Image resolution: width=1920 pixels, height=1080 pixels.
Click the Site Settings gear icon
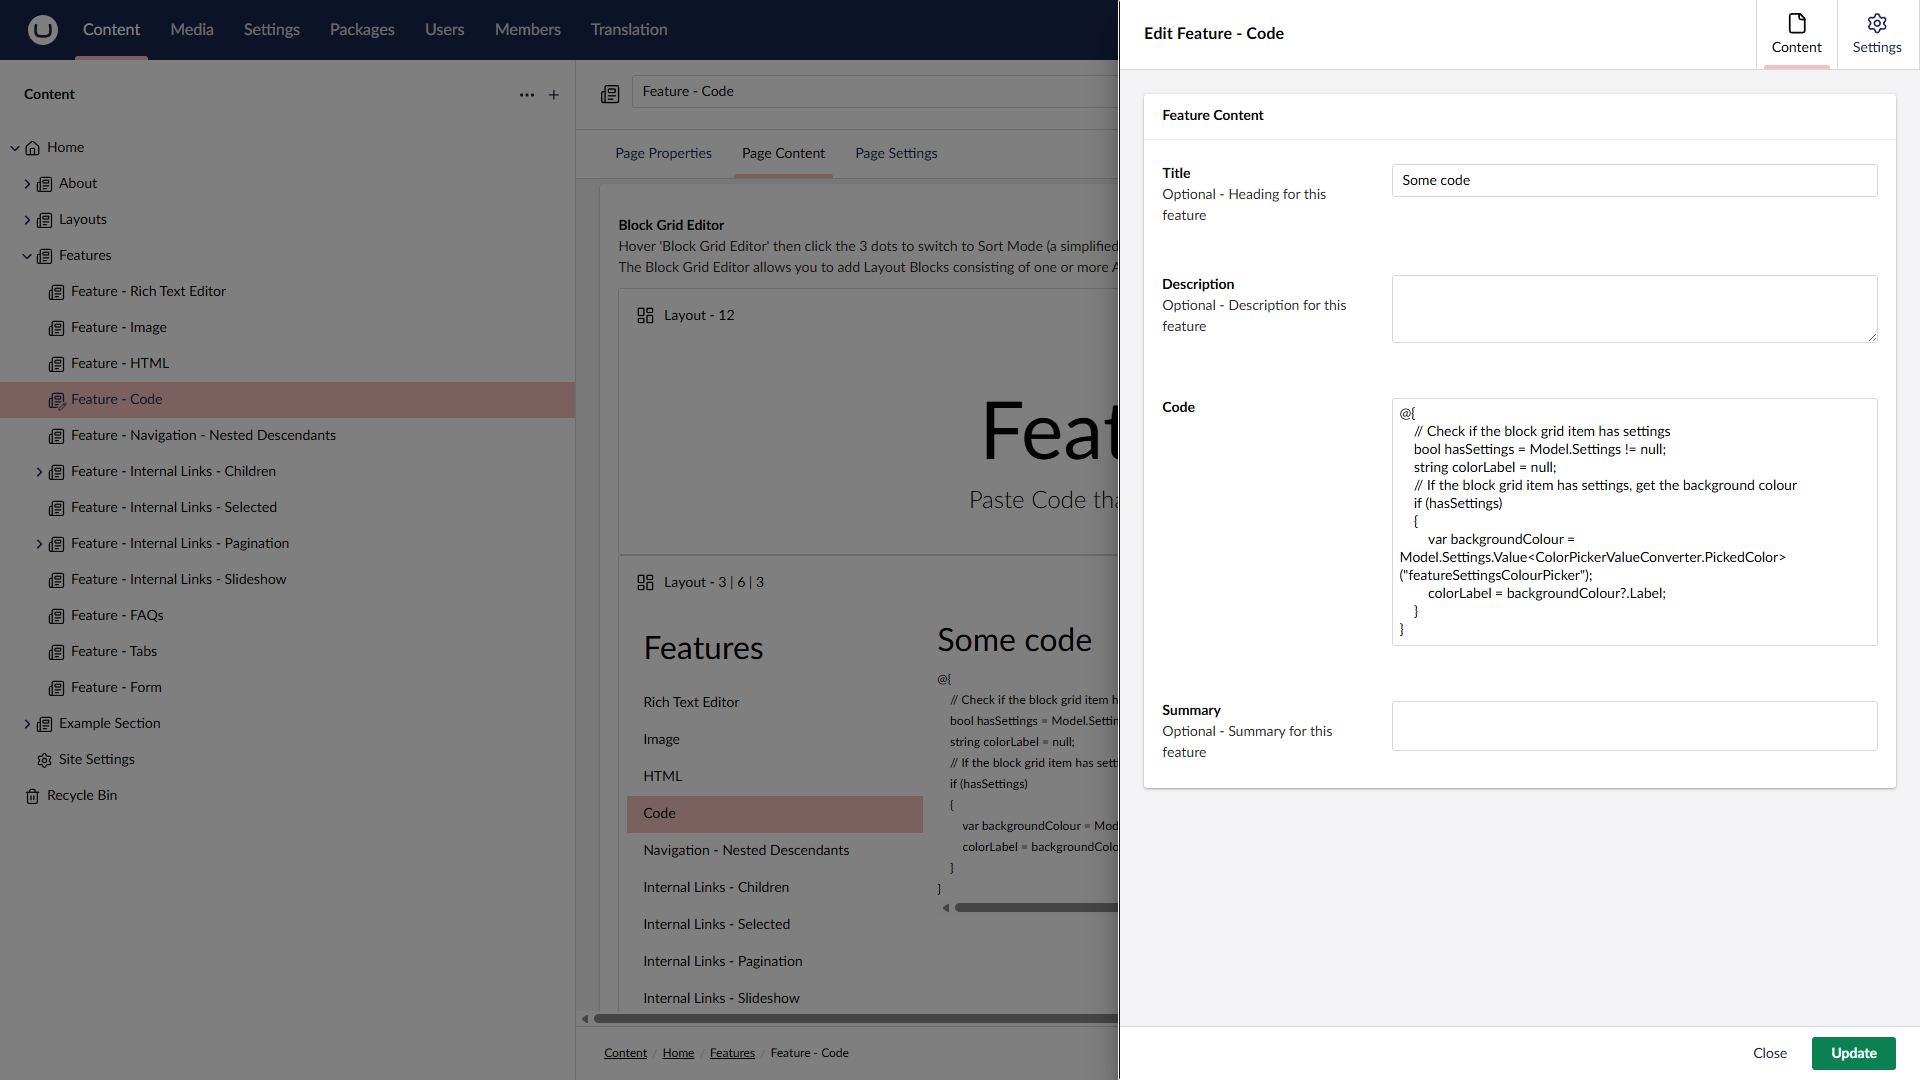coord(44,760)
